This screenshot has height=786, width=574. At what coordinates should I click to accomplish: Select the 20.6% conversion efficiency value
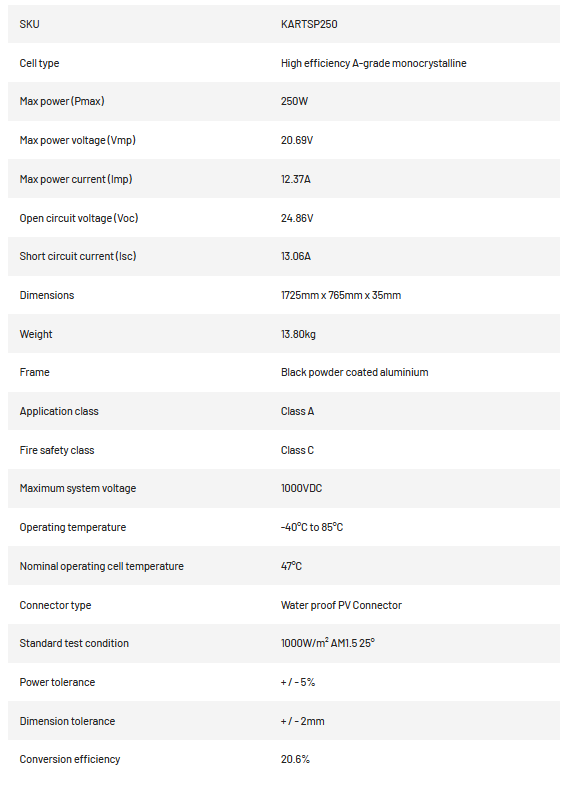click(x=295, y=760)
